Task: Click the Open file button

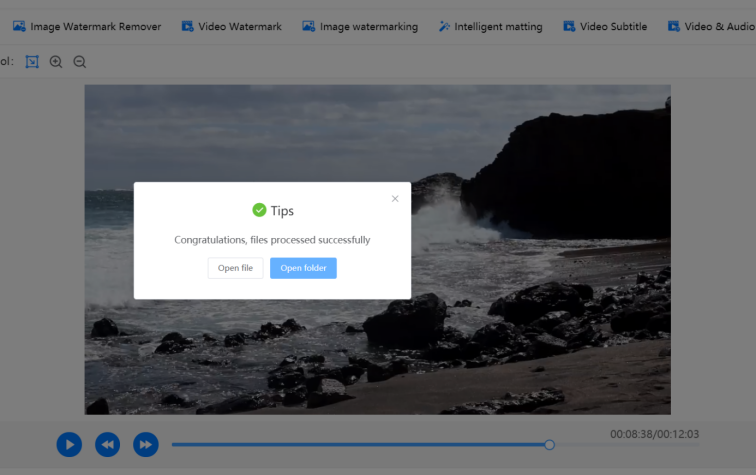Action: point(235,268)
